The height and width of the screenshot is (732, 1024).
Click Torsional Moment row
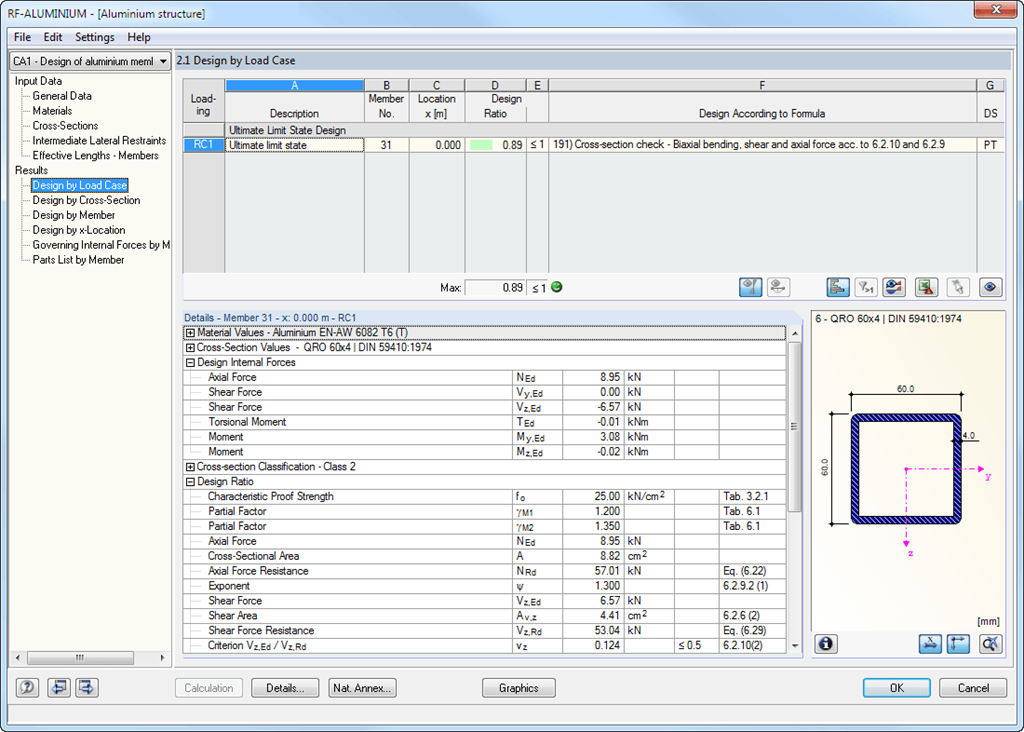(x=485, y=422)
